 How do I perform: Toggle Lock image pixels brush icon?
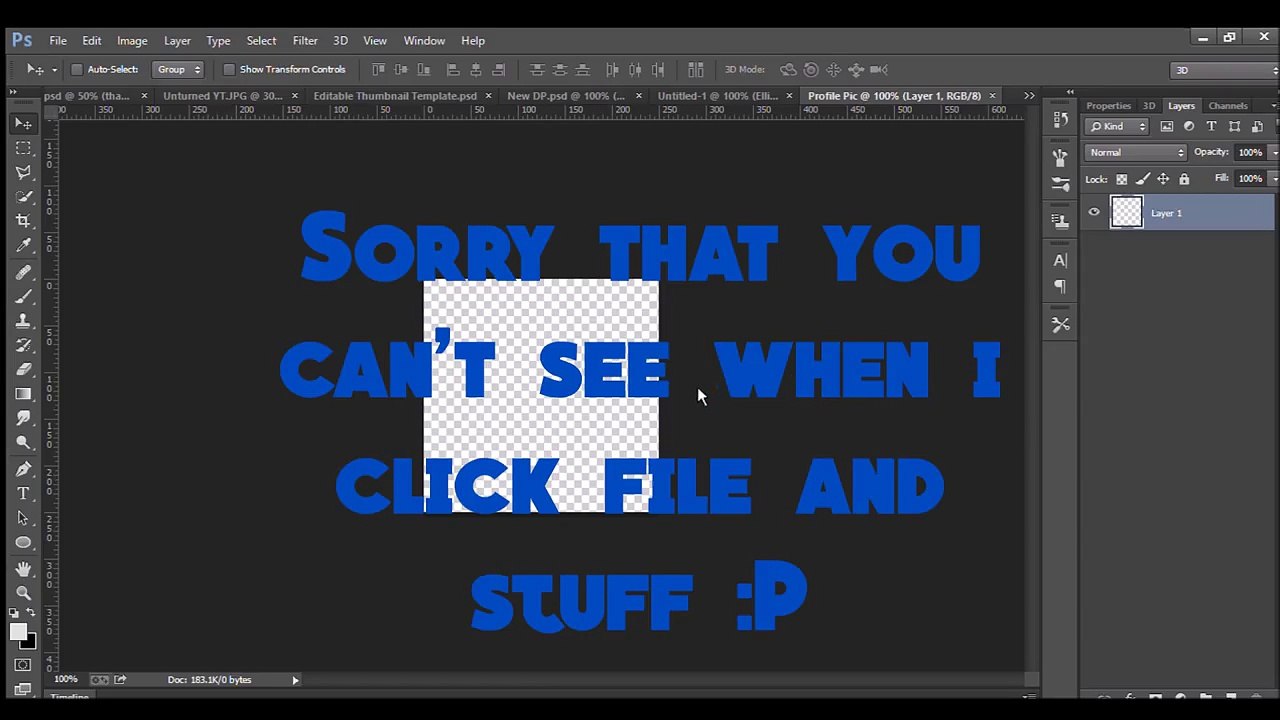[1142, 179]
